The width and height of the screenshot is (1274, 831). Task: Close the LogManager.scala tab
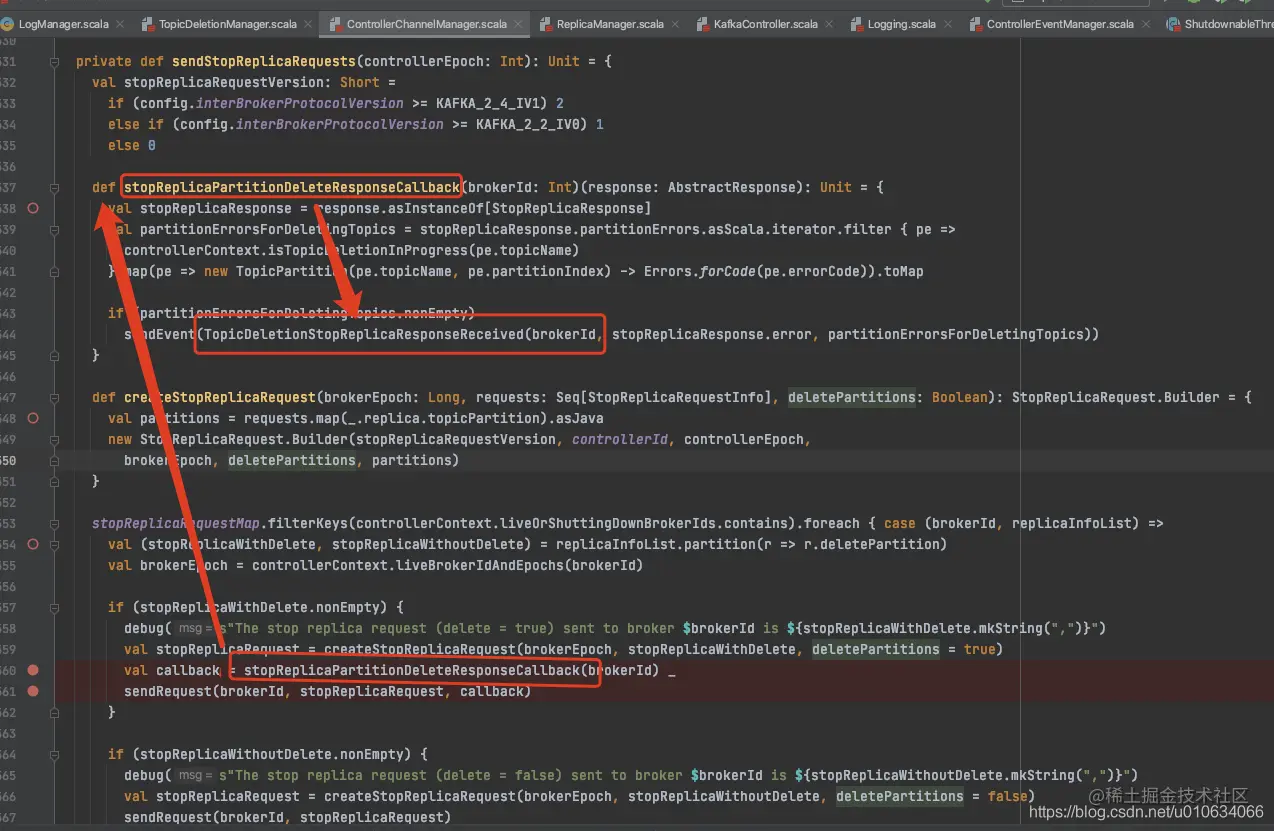pyautogui.click(x=119, y=24)
